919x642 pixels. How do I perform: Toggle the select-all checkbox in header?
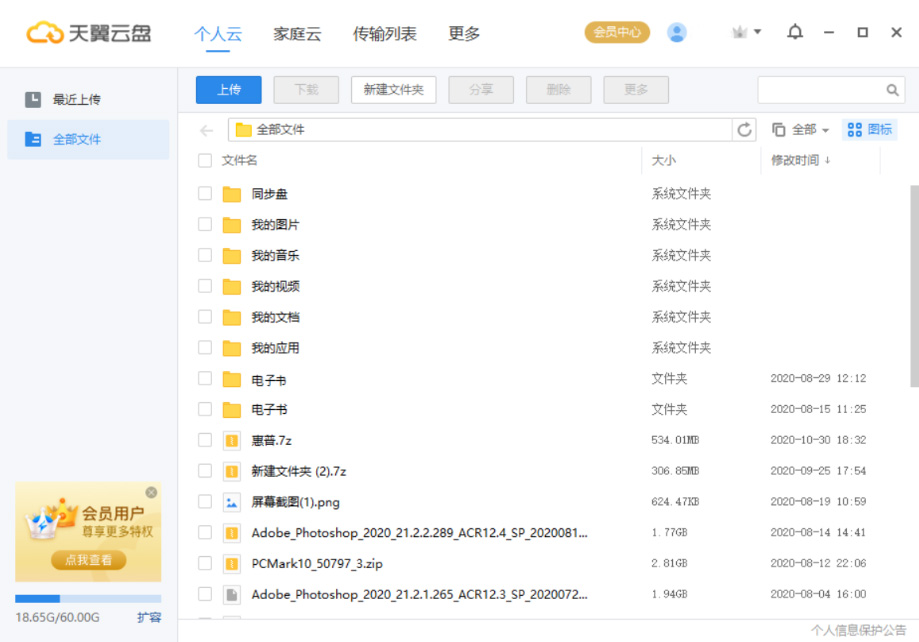coord(205,160)
